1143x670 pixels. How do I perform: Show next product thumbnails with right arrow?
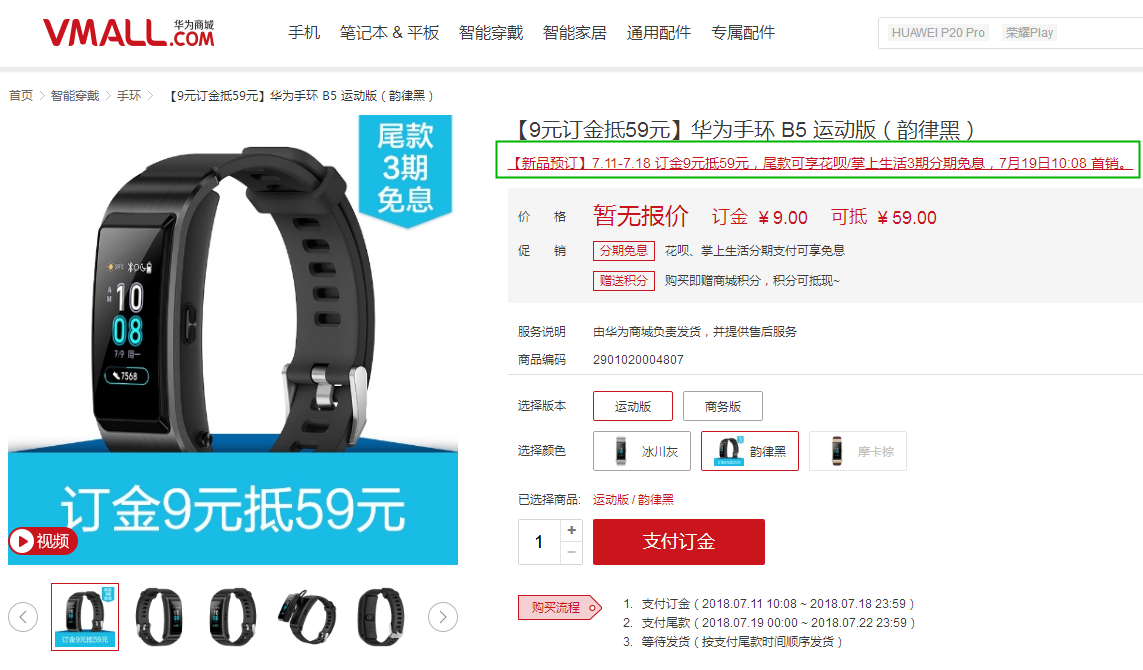[442, 618]
